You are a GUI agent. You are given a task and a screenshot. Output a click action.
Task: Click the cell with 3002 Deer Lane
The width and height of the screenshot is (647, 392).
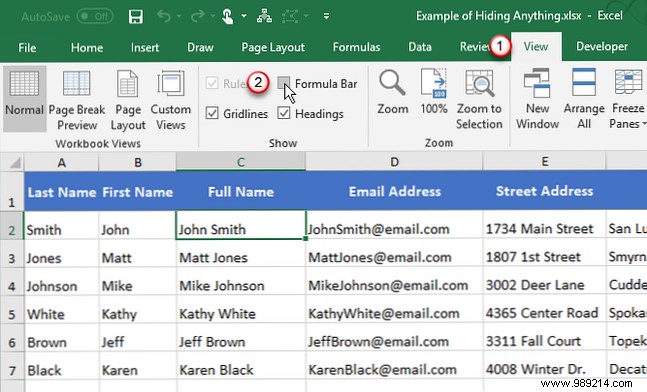545,282
